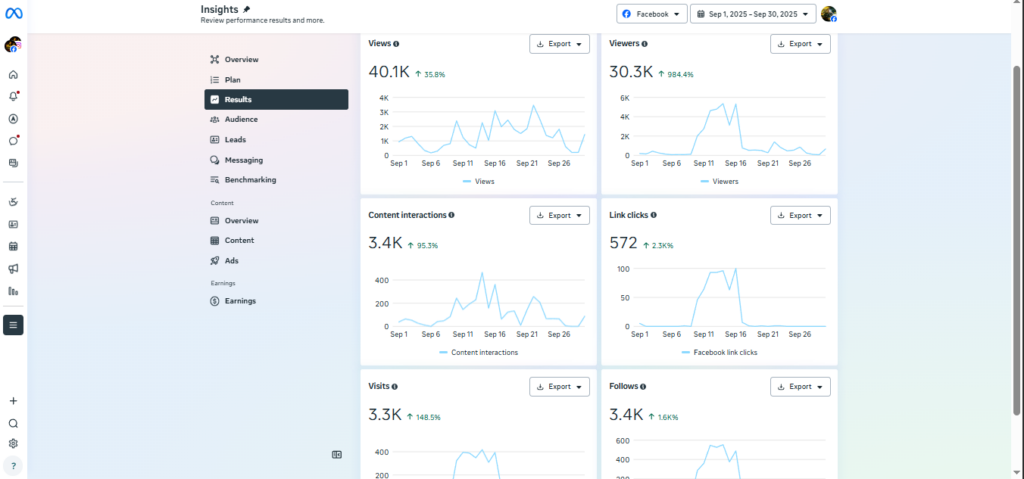Click Export button on Follows card
1024x479 pixels.
pos(801,387)
